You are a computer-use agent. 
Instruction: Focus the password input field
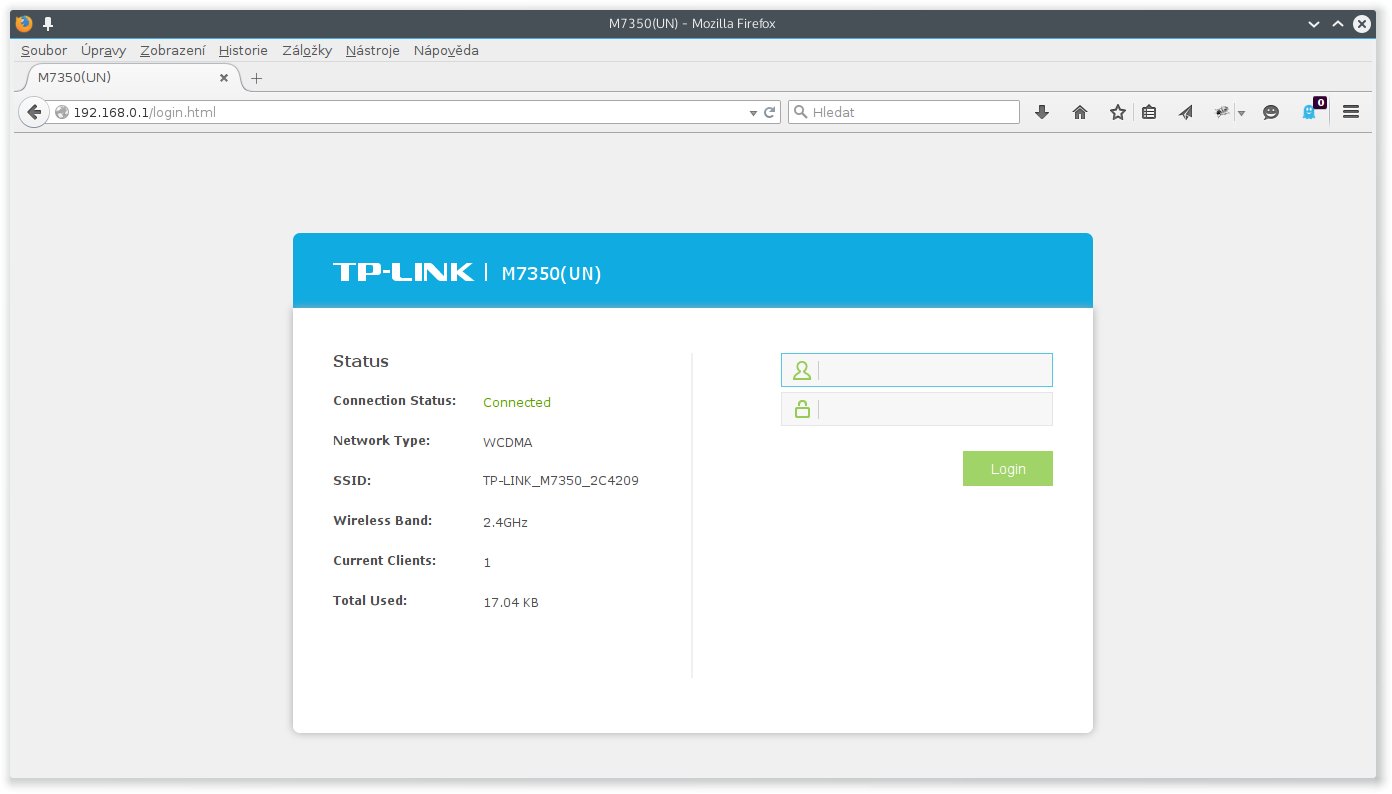tap(917, 409)
